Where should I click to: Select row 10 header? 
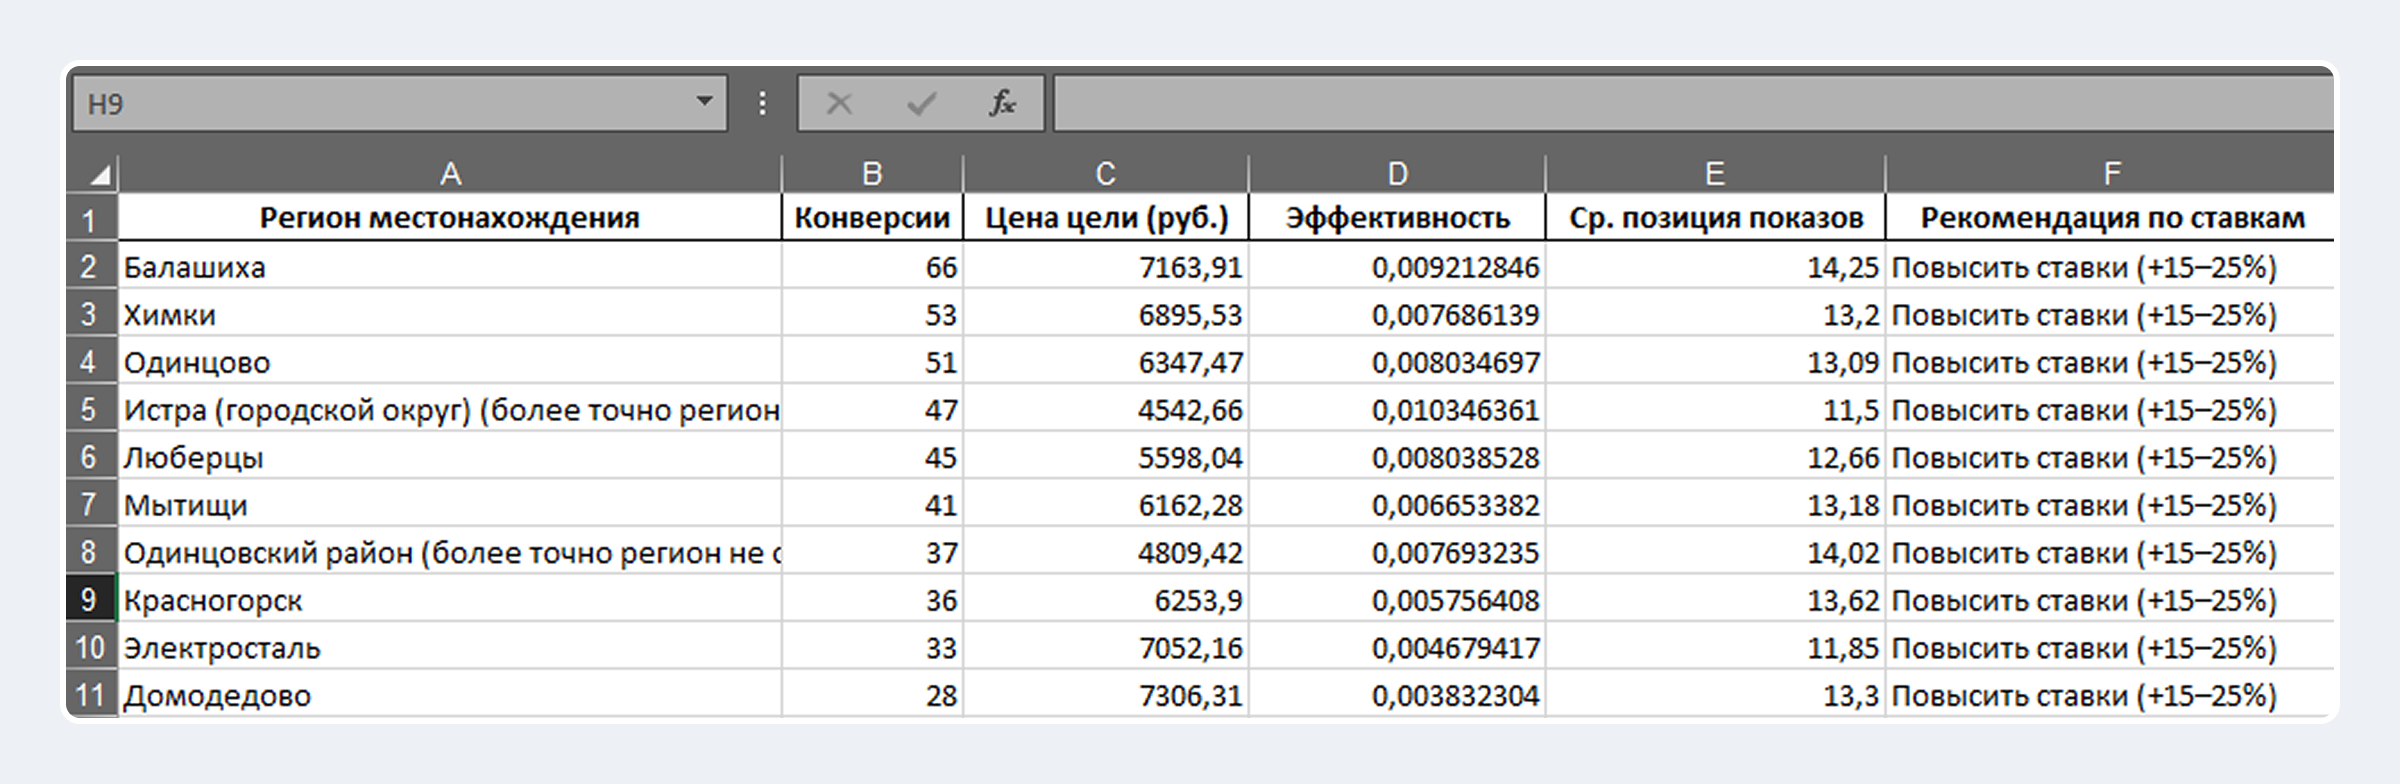pos(91,647)
